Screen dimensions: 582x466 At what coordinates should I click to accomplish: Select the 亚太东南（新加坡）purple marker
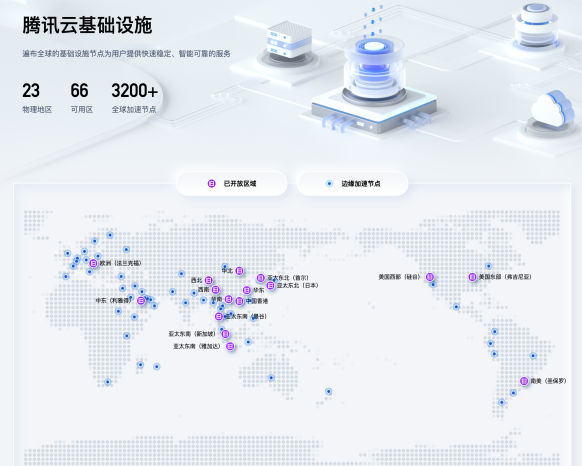[x=225, y=334]
